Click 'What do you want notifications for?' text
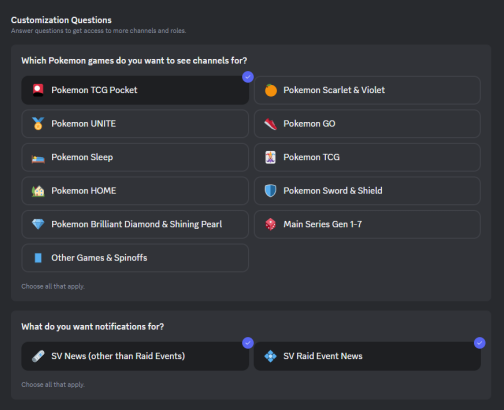Image resolution: width=504 pixels, height=410 pixels. (93, 327)
